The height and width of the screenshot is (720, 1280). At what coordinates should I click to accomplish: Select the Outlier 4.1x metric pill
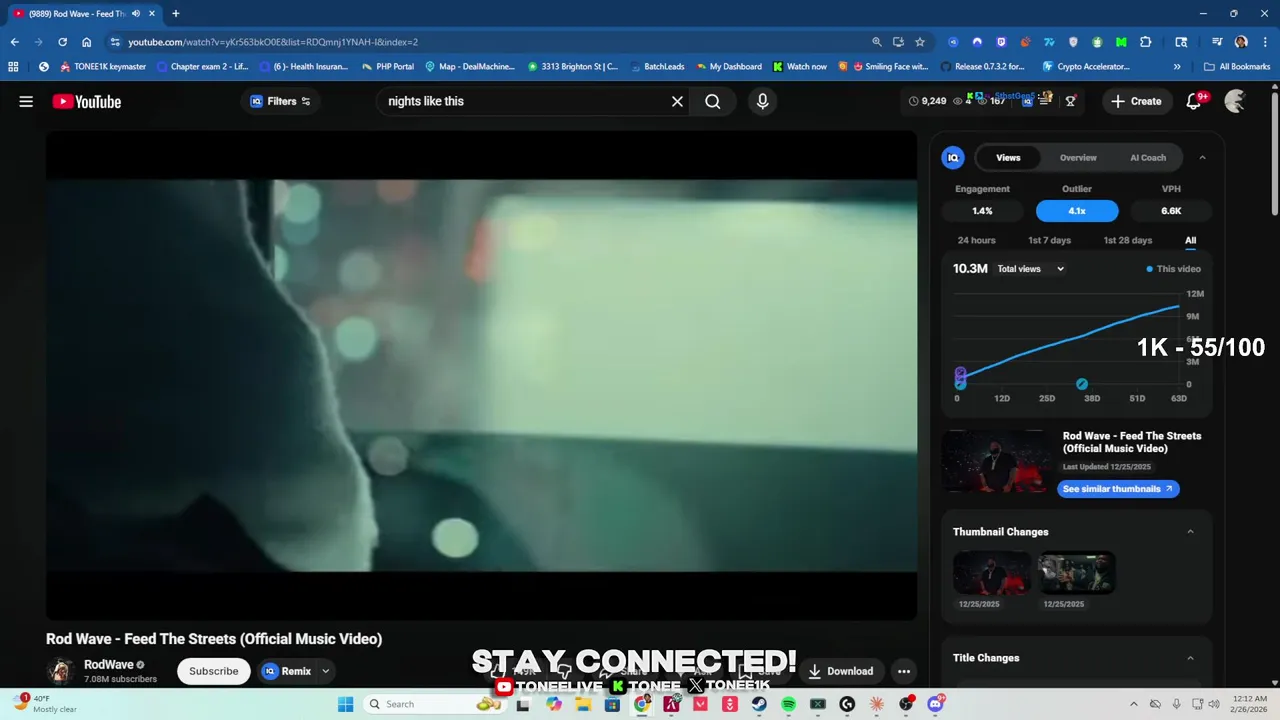tap(1077, 211)
